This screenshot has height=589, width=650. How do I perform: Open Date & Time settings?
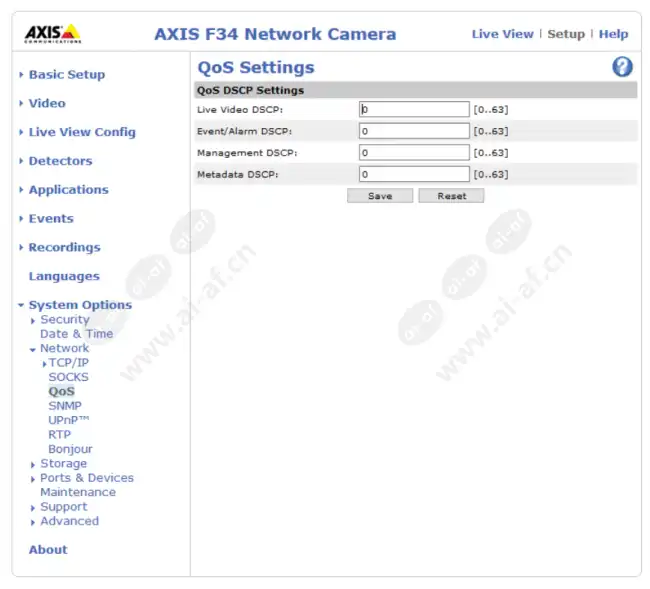point(76,334)
